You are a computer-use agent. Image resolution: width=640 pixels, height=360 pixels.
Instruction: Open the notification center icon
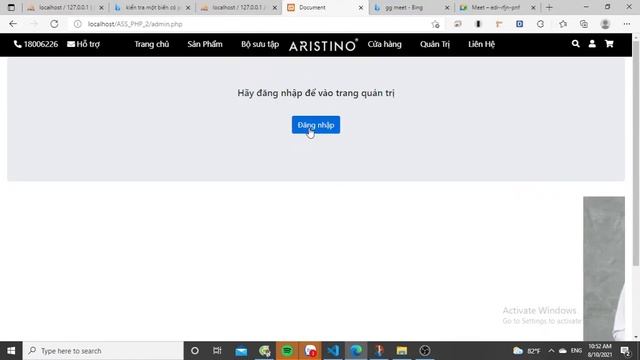[x=625, y=351]
